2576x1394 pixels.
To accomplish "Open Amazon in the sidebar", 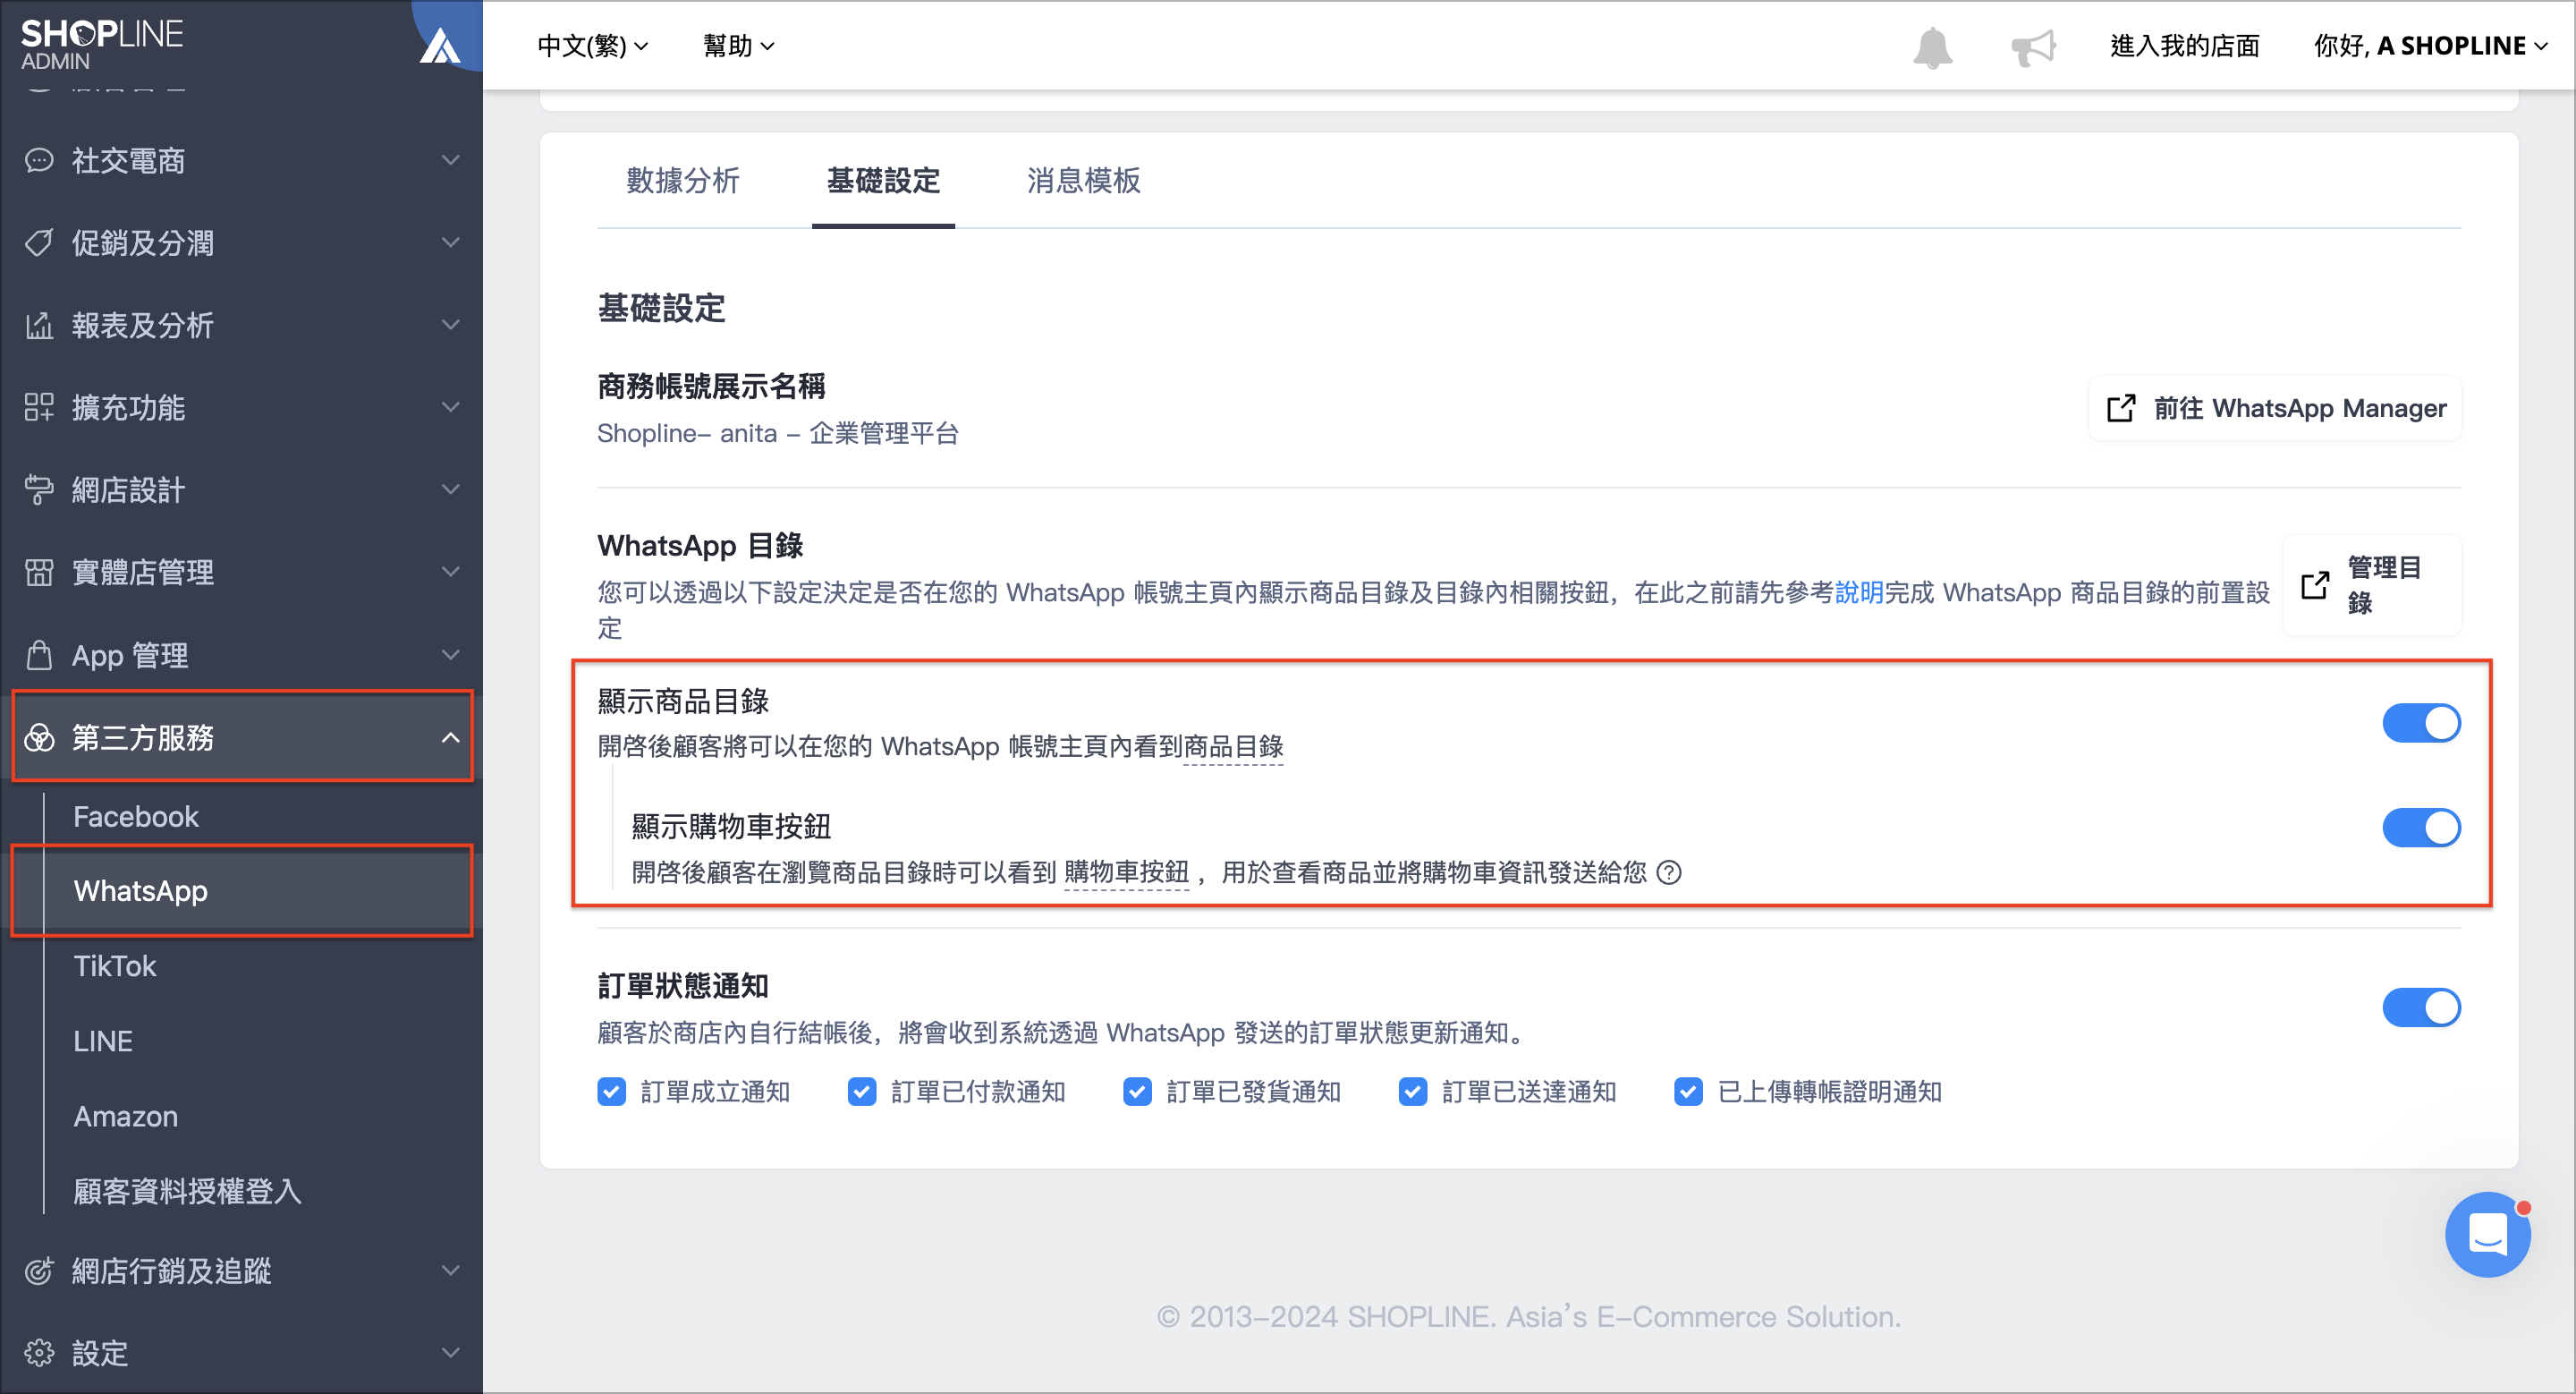I will click(126, 1116).
